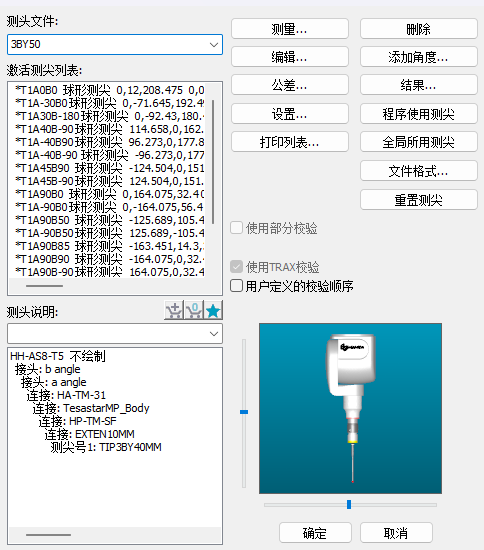Select tip *T1A-90B50 in the list
This screenshot has height=550, width=484.
(x=109, y=233)
